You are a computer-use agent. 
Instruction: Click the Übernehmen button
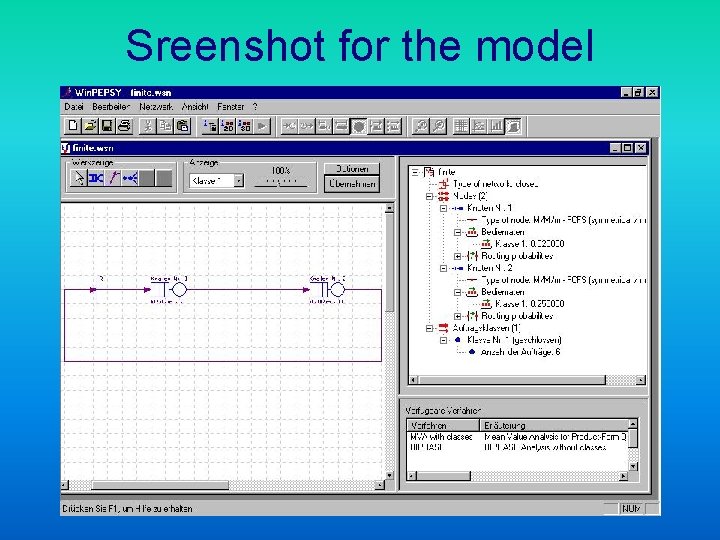352,184
